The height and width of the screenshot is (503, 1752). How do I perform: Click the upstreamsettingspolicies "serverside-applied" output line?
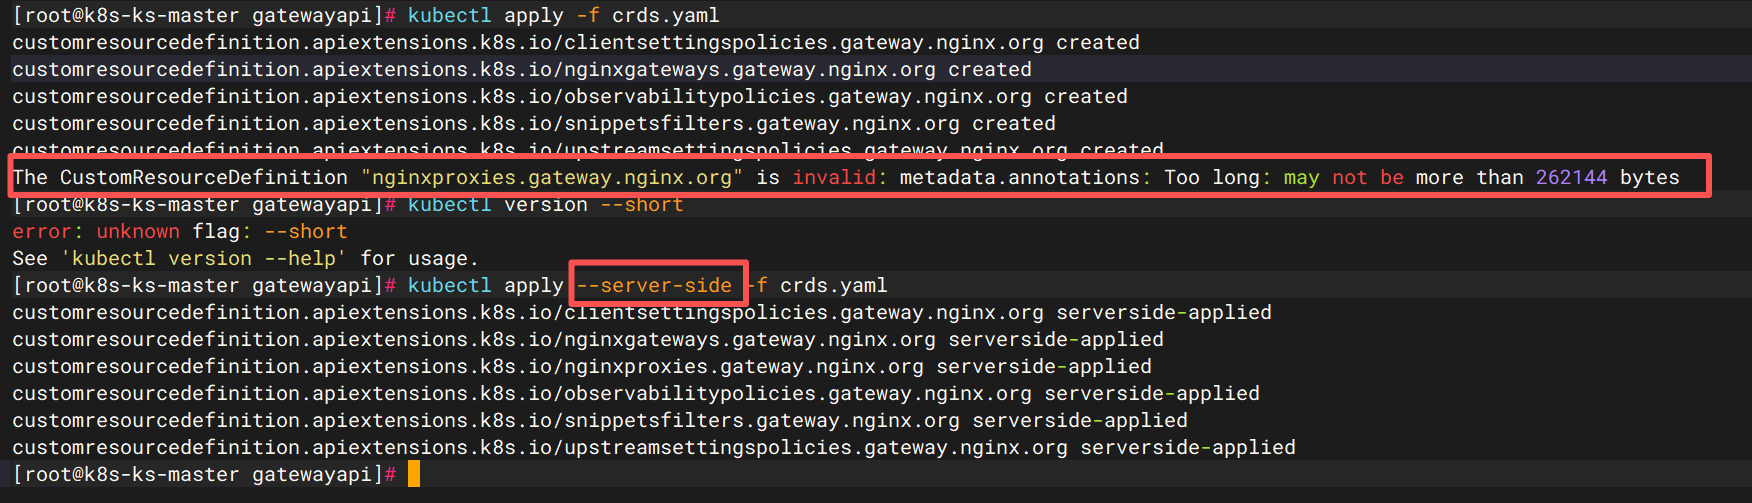[x=653, y=447]
